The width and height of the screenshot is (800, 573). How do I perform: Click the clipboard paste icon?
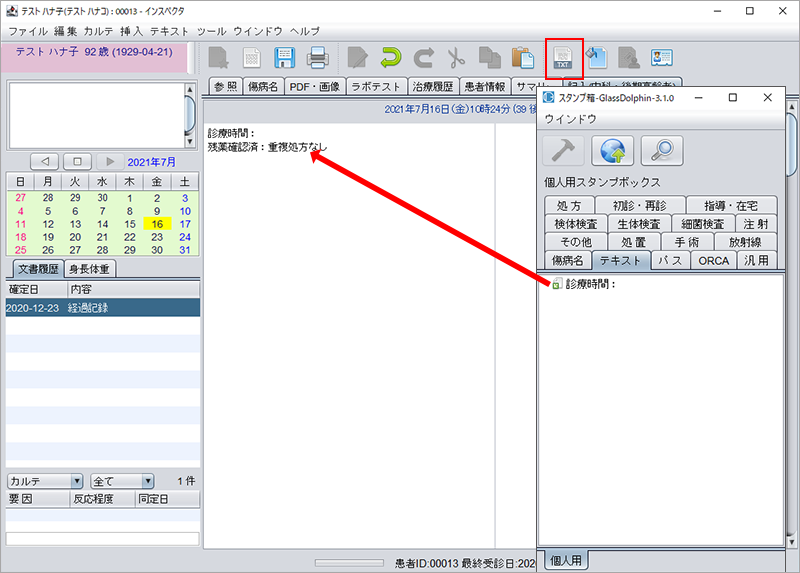pos(522,57)
